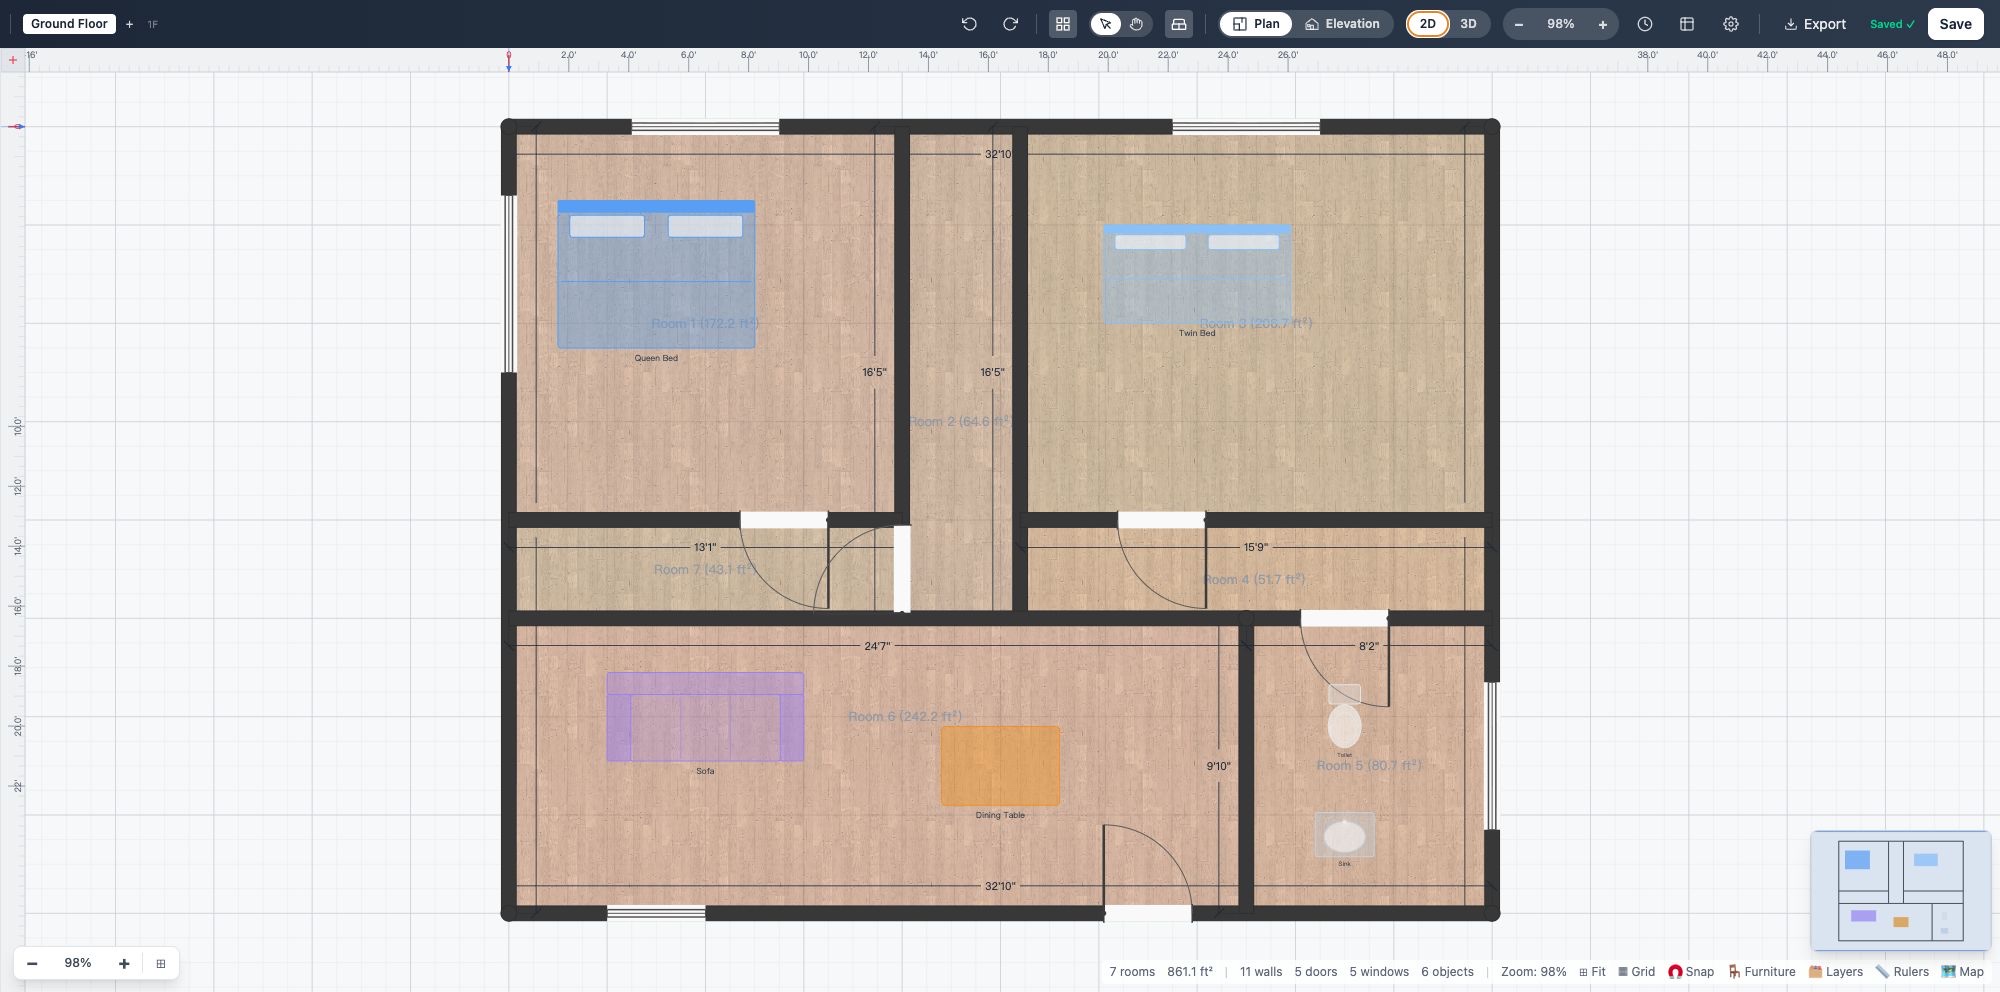Select the purple Sofa object
The width and height of the screenshot is (2000, 992).
point(705,717)
